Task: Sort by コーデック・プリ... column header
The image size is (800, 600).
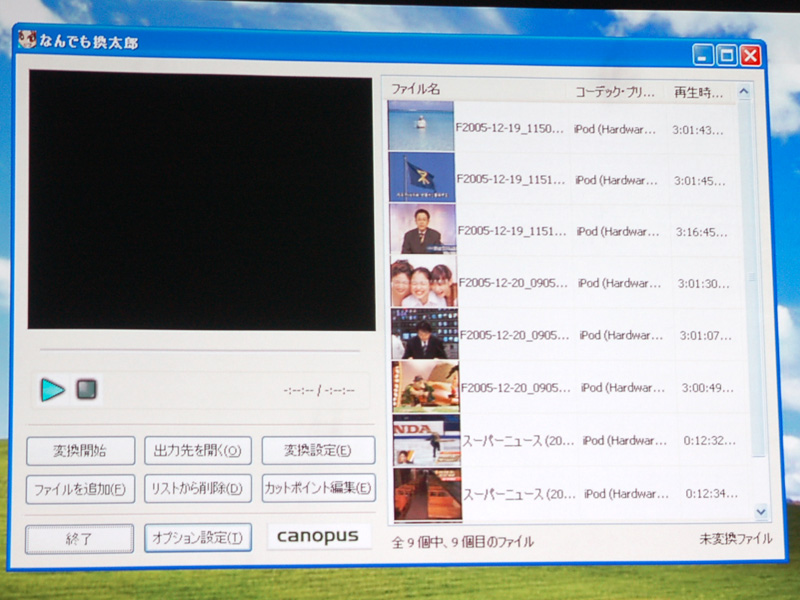Action: 615,92
